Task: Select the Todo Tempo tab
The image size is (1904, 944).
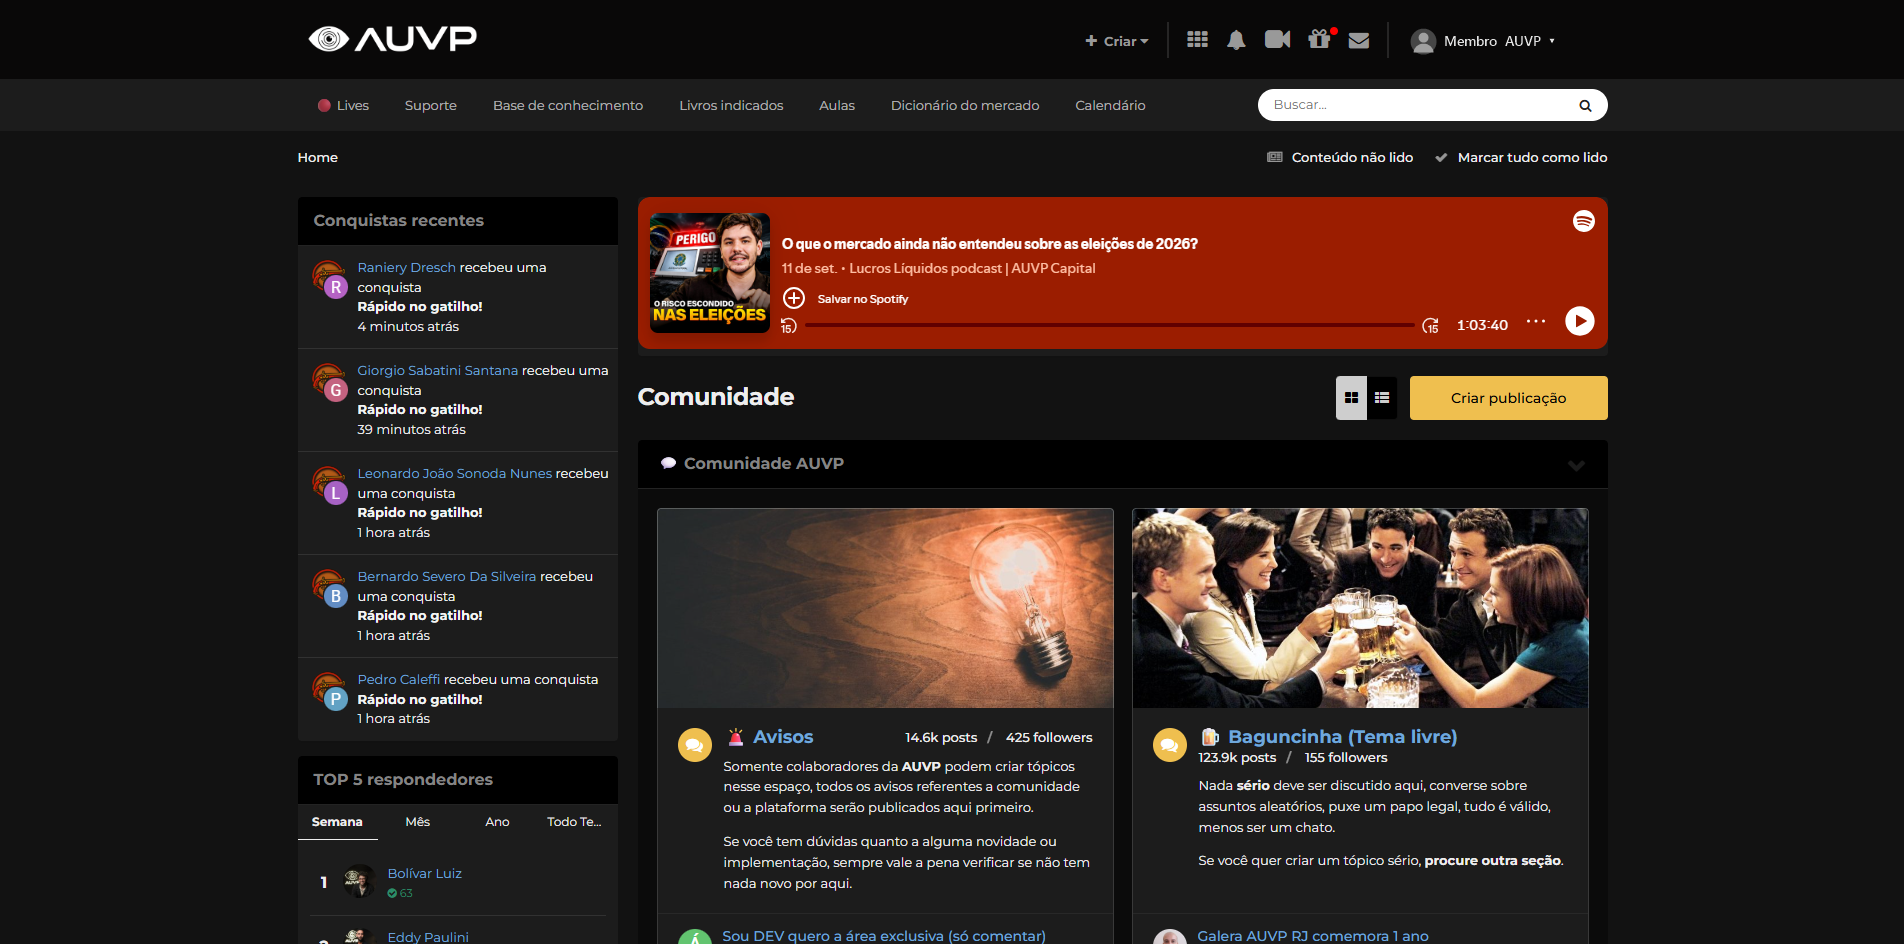Action: [x=574, y=822]
